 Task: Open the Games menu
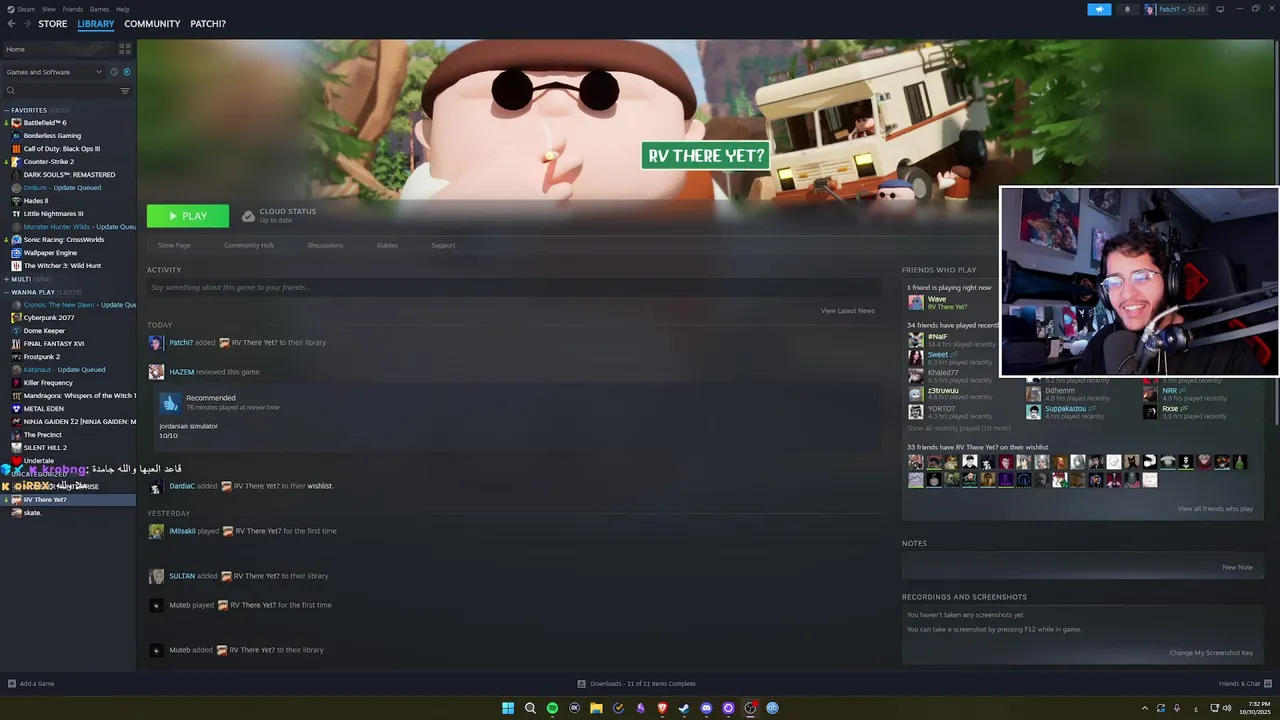coord(99,9)
